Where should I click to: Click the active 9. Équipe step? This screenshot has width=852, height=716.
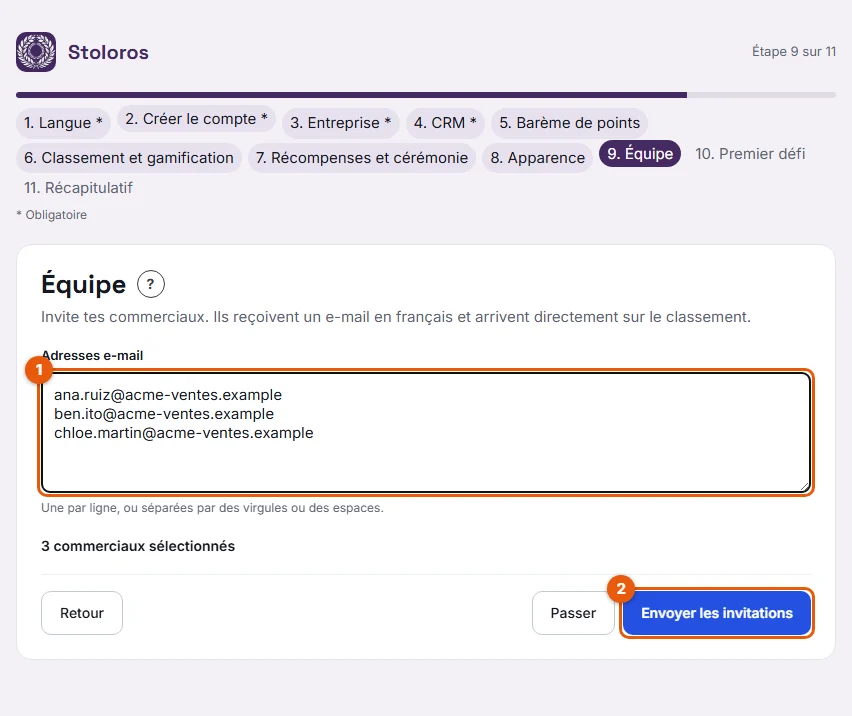640,154
